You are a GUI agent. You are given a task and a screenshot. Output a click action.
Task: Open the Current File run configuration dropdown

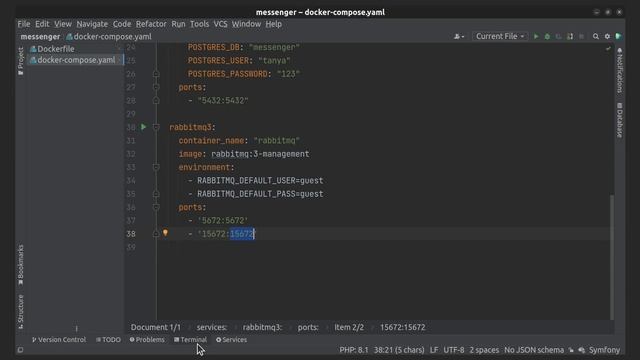click(x=500, y=36)
